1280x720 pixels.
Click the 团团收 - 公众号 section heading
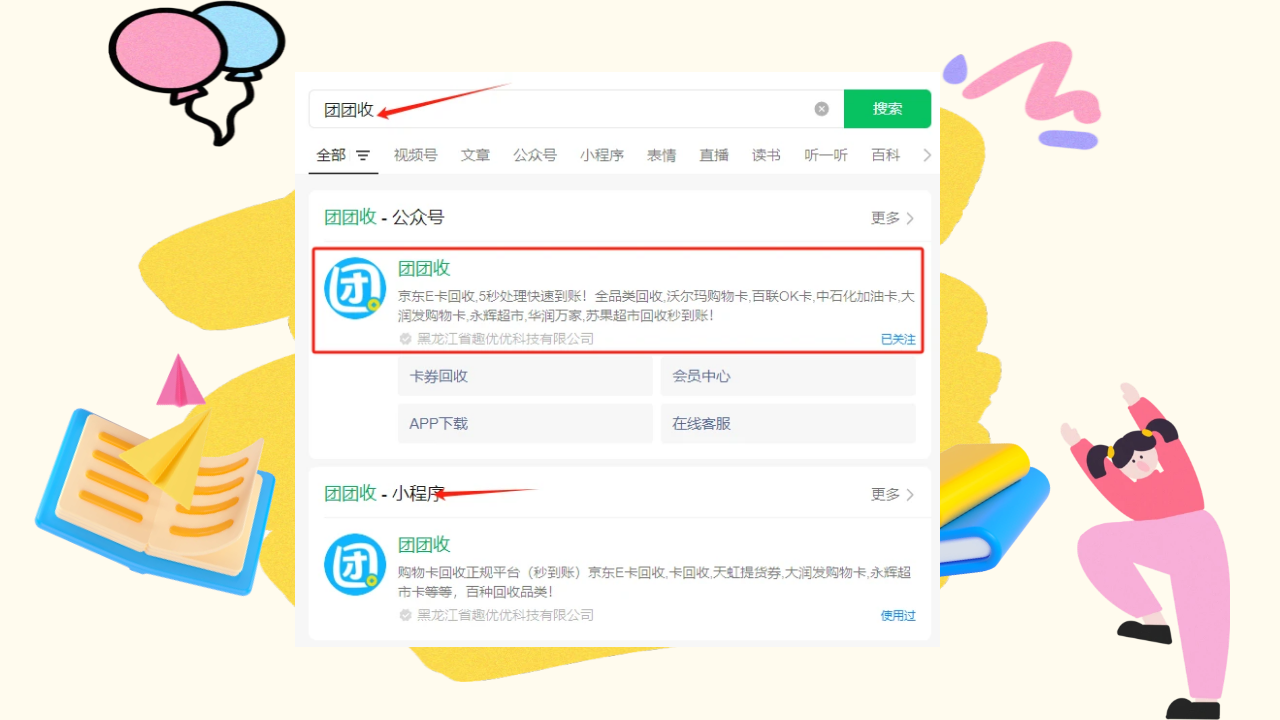click(x=384, y=217)
